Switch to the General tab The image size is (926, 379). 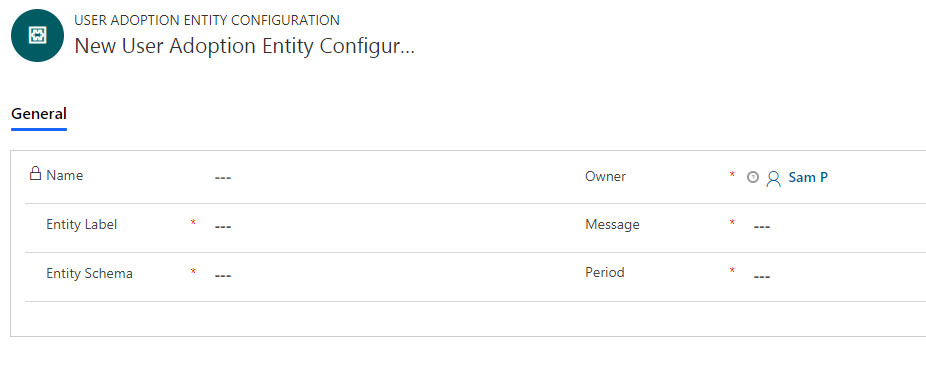39,114
